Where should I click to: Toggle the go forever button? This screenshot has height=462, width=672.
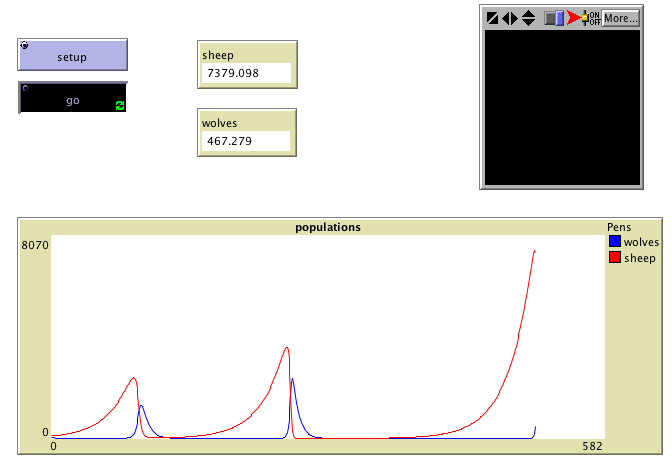coord(73,100)
